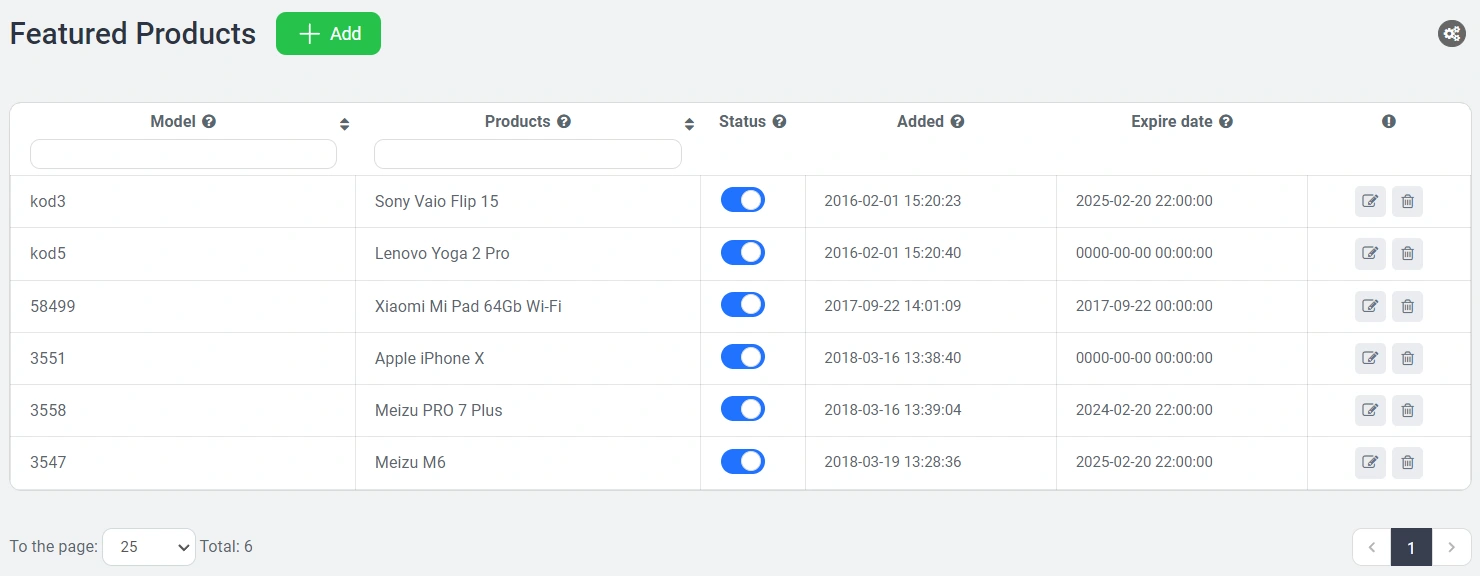Click next page arrow in pagination
Viewport: 1480px width, 576px height.
[x=1451, y=547]
